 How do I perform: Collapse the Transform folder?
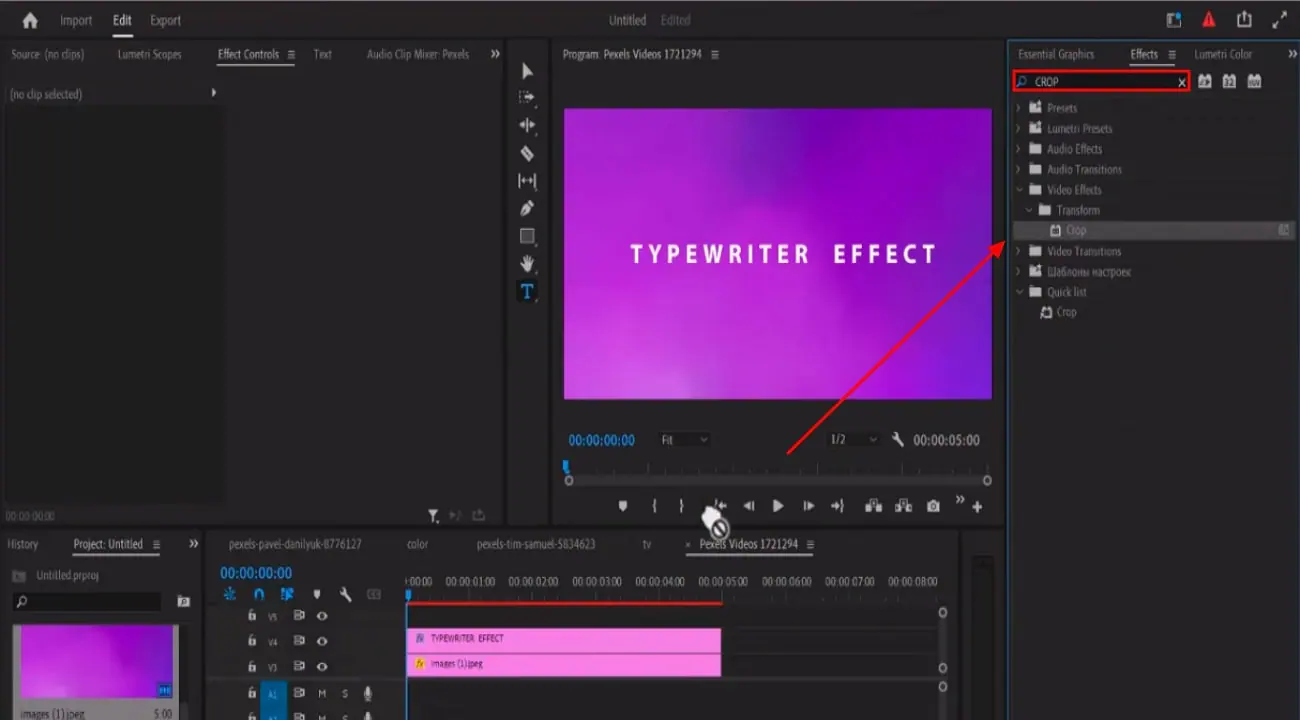1029,210
